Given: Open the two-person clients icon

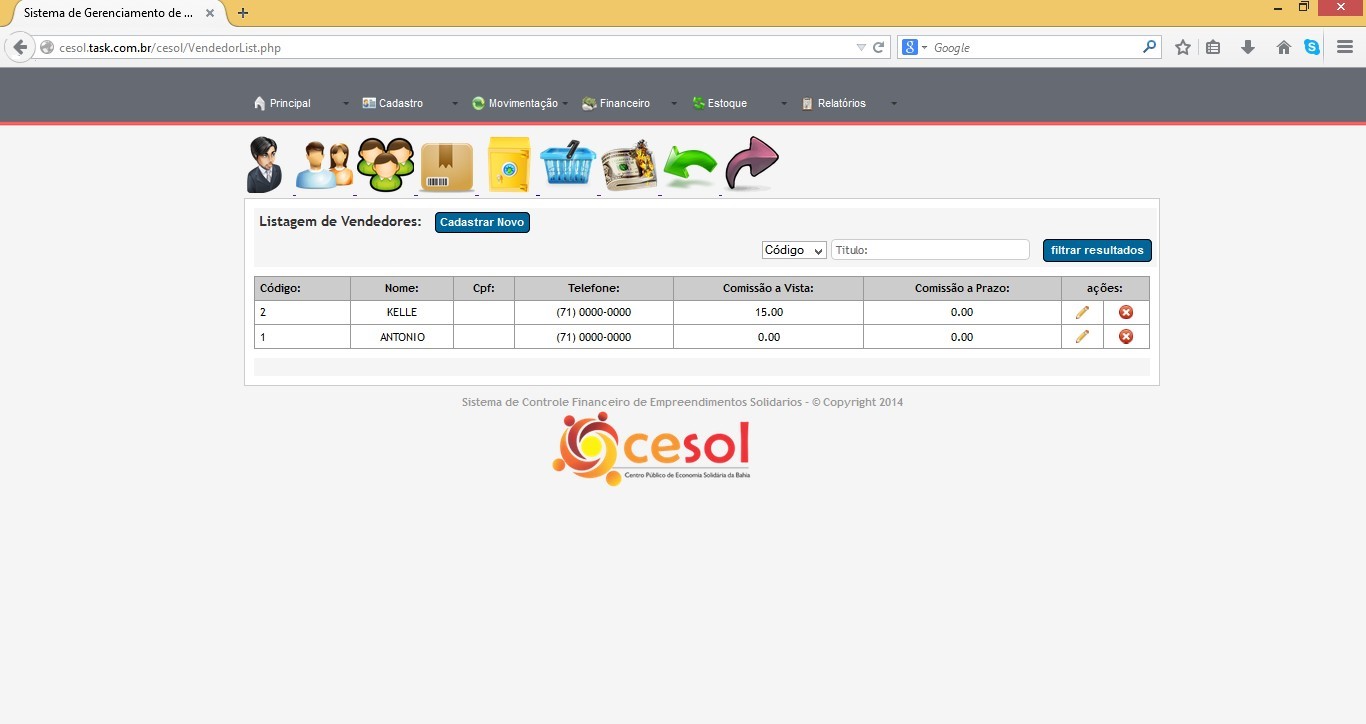Looking at the screenshot, I should (324, 165).
